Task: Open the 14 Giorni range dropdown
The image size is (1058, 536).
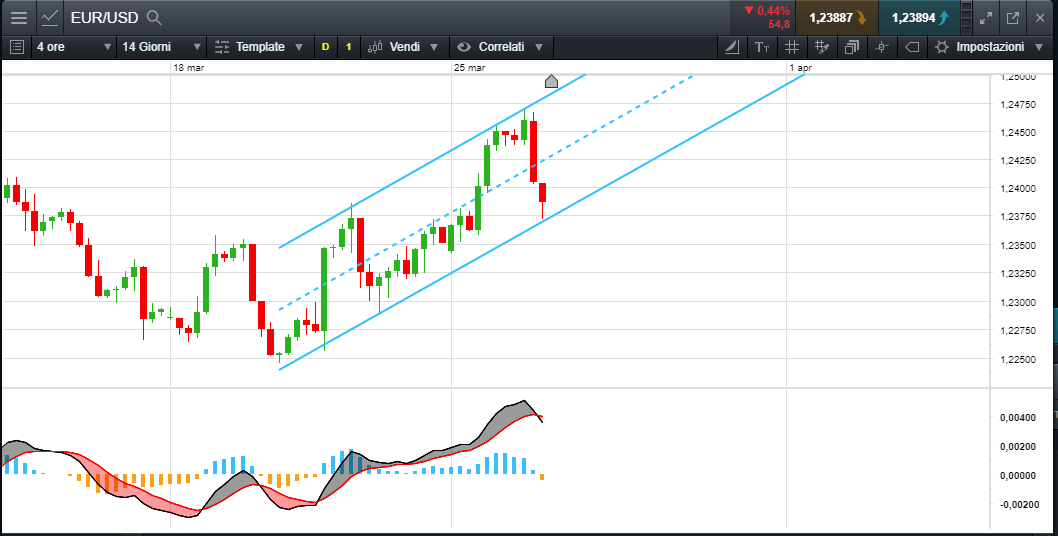Action: (x=162, y=47)
